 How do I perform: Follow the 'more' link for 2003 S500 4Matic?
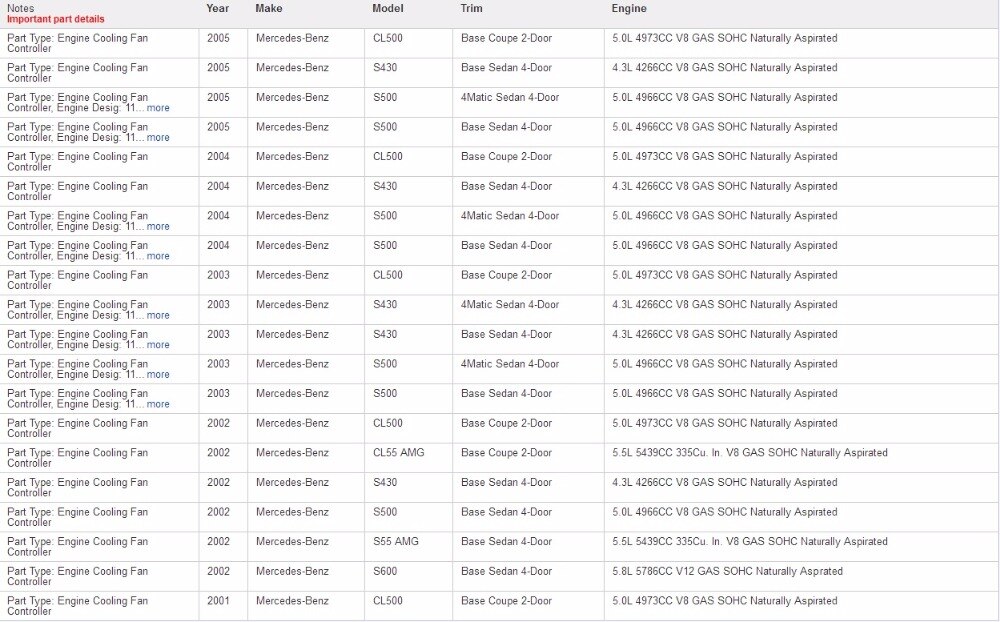click(x=158, y=374)
